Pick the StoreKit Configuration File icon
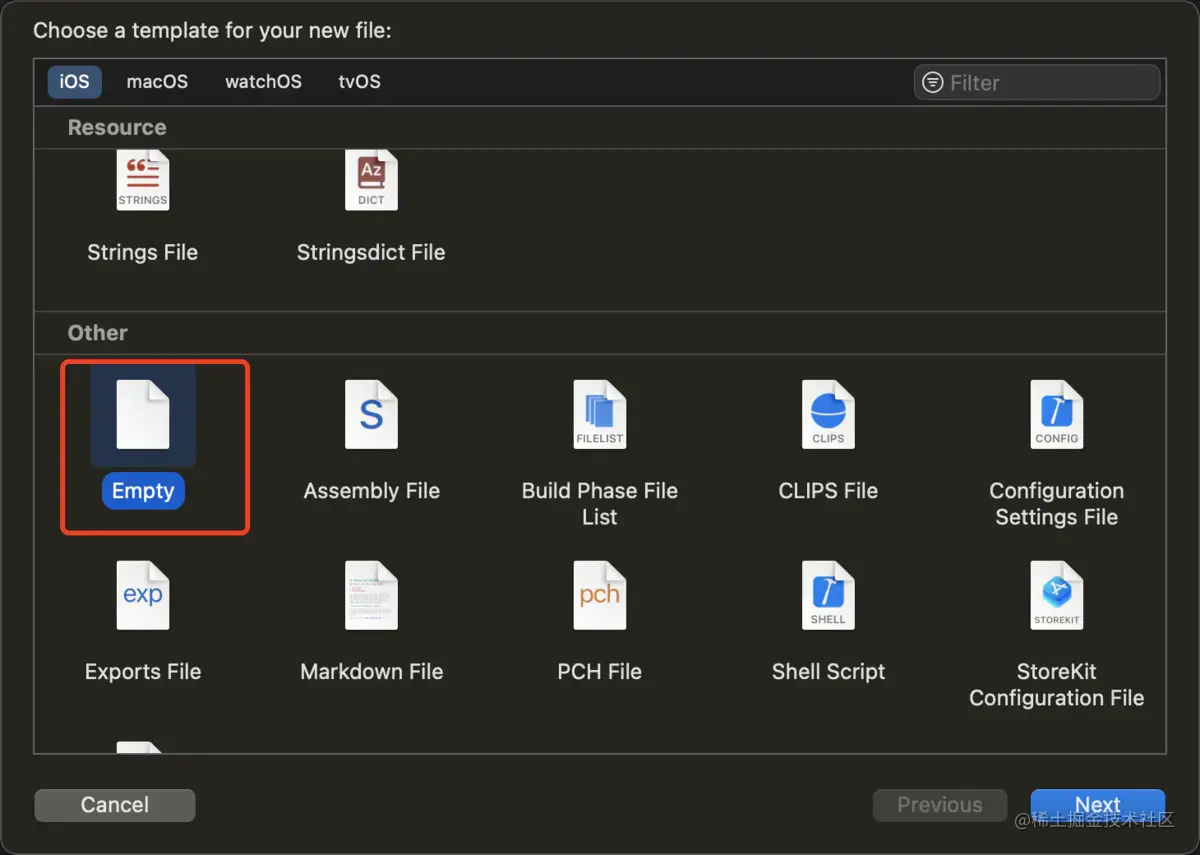Image resolution: width=1200 pixels, height=855 pixels. coord(1056,595)
